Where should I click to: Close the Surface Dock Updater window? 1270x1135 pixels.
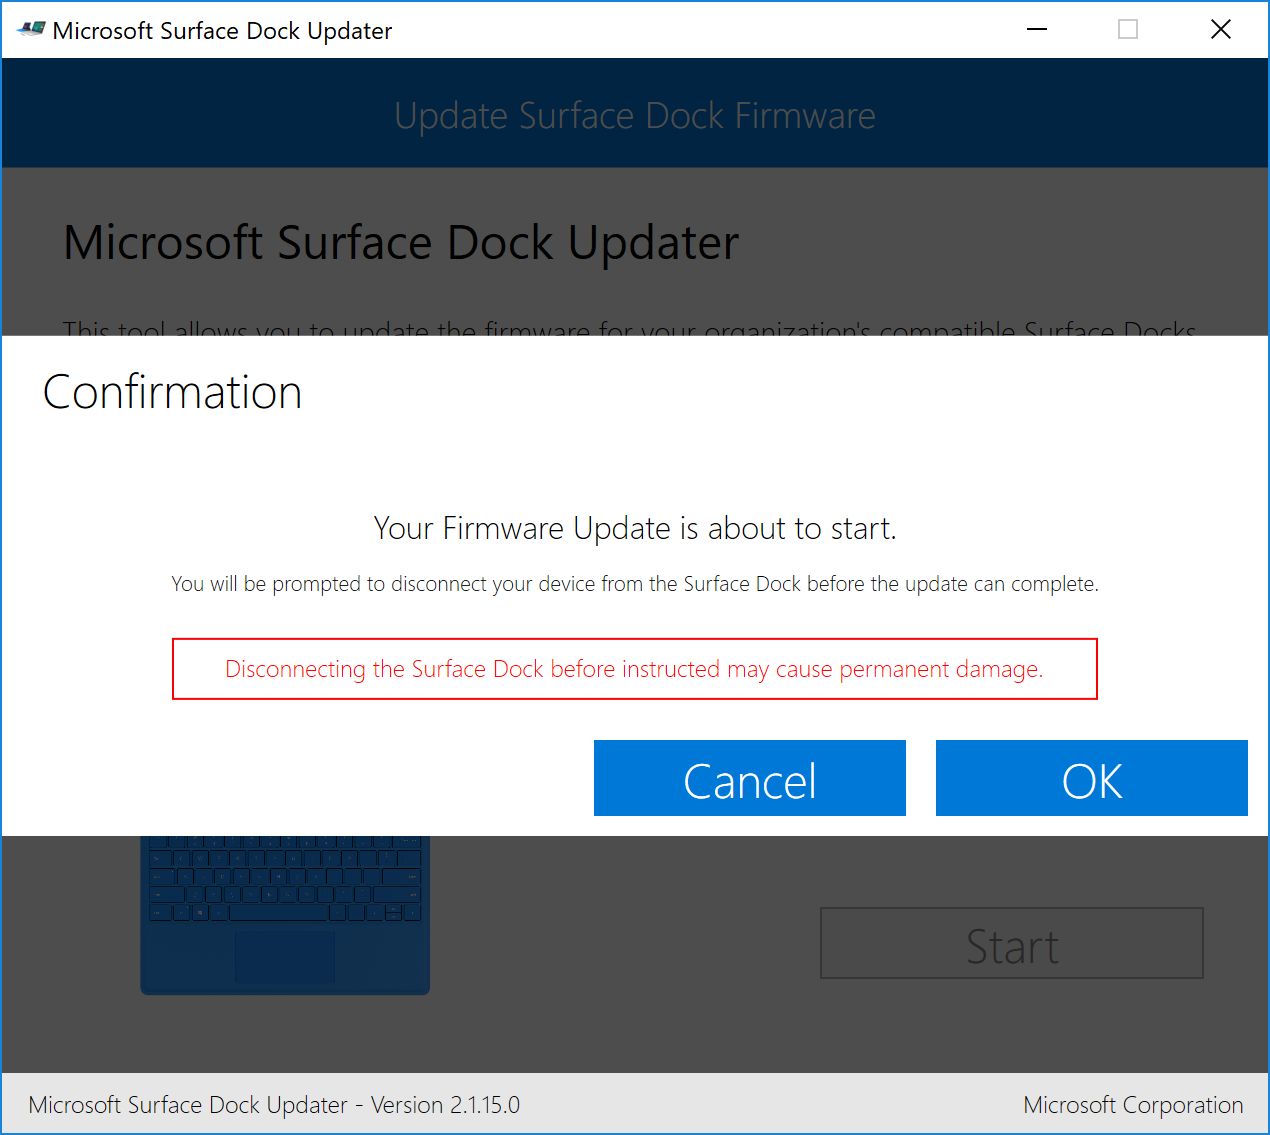1220,30
